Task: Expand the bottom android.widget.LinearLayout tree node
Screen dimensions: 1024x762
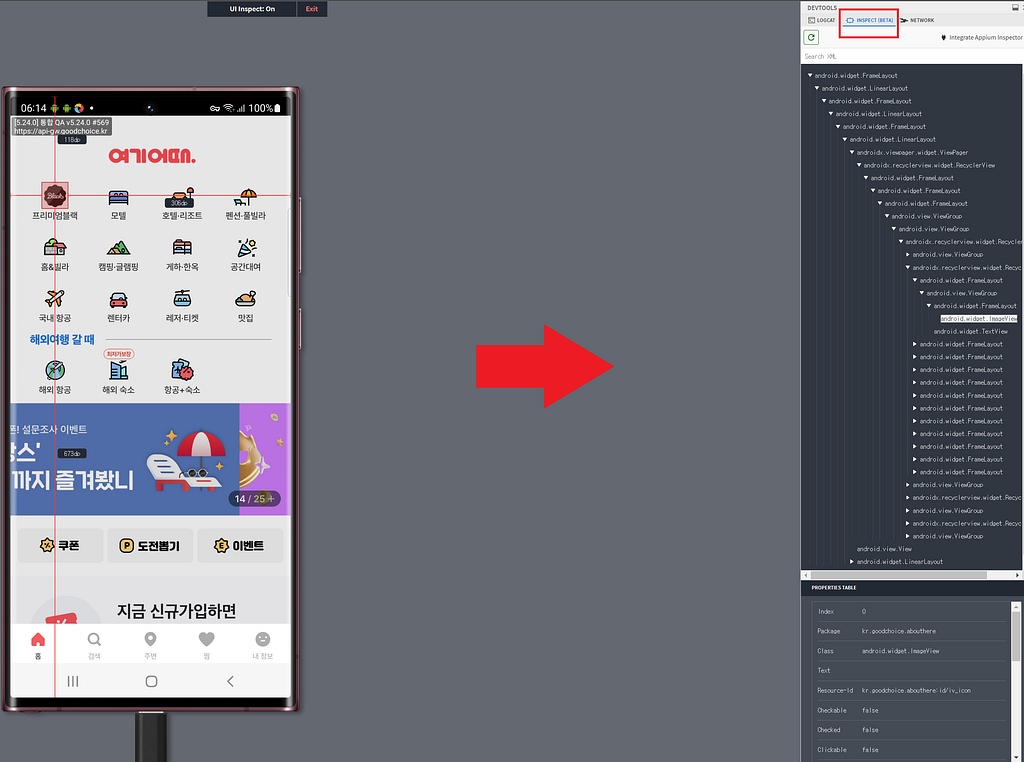Action: click(852, 562)
